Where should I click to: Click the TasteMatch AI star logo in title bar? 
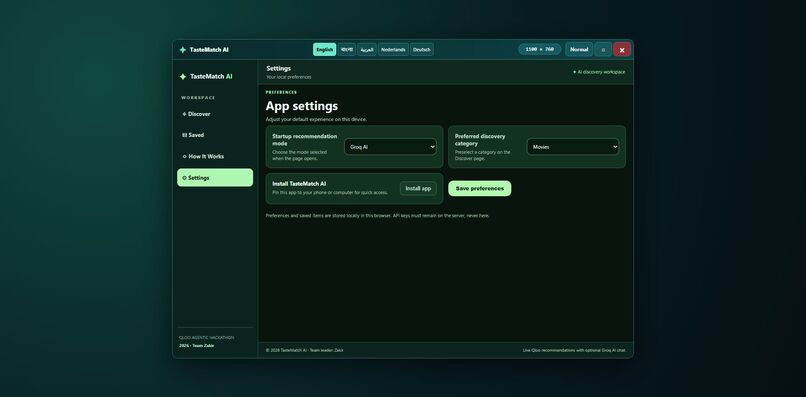[182, 50]
